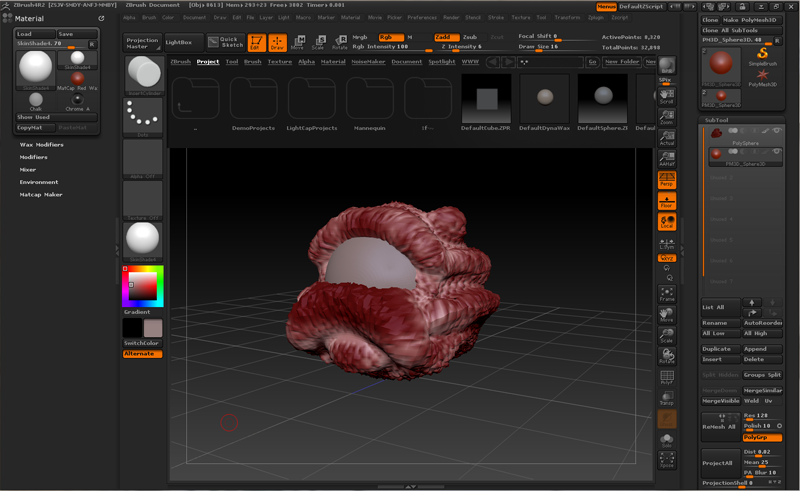Select the Draw mode icon

[277, 42]
